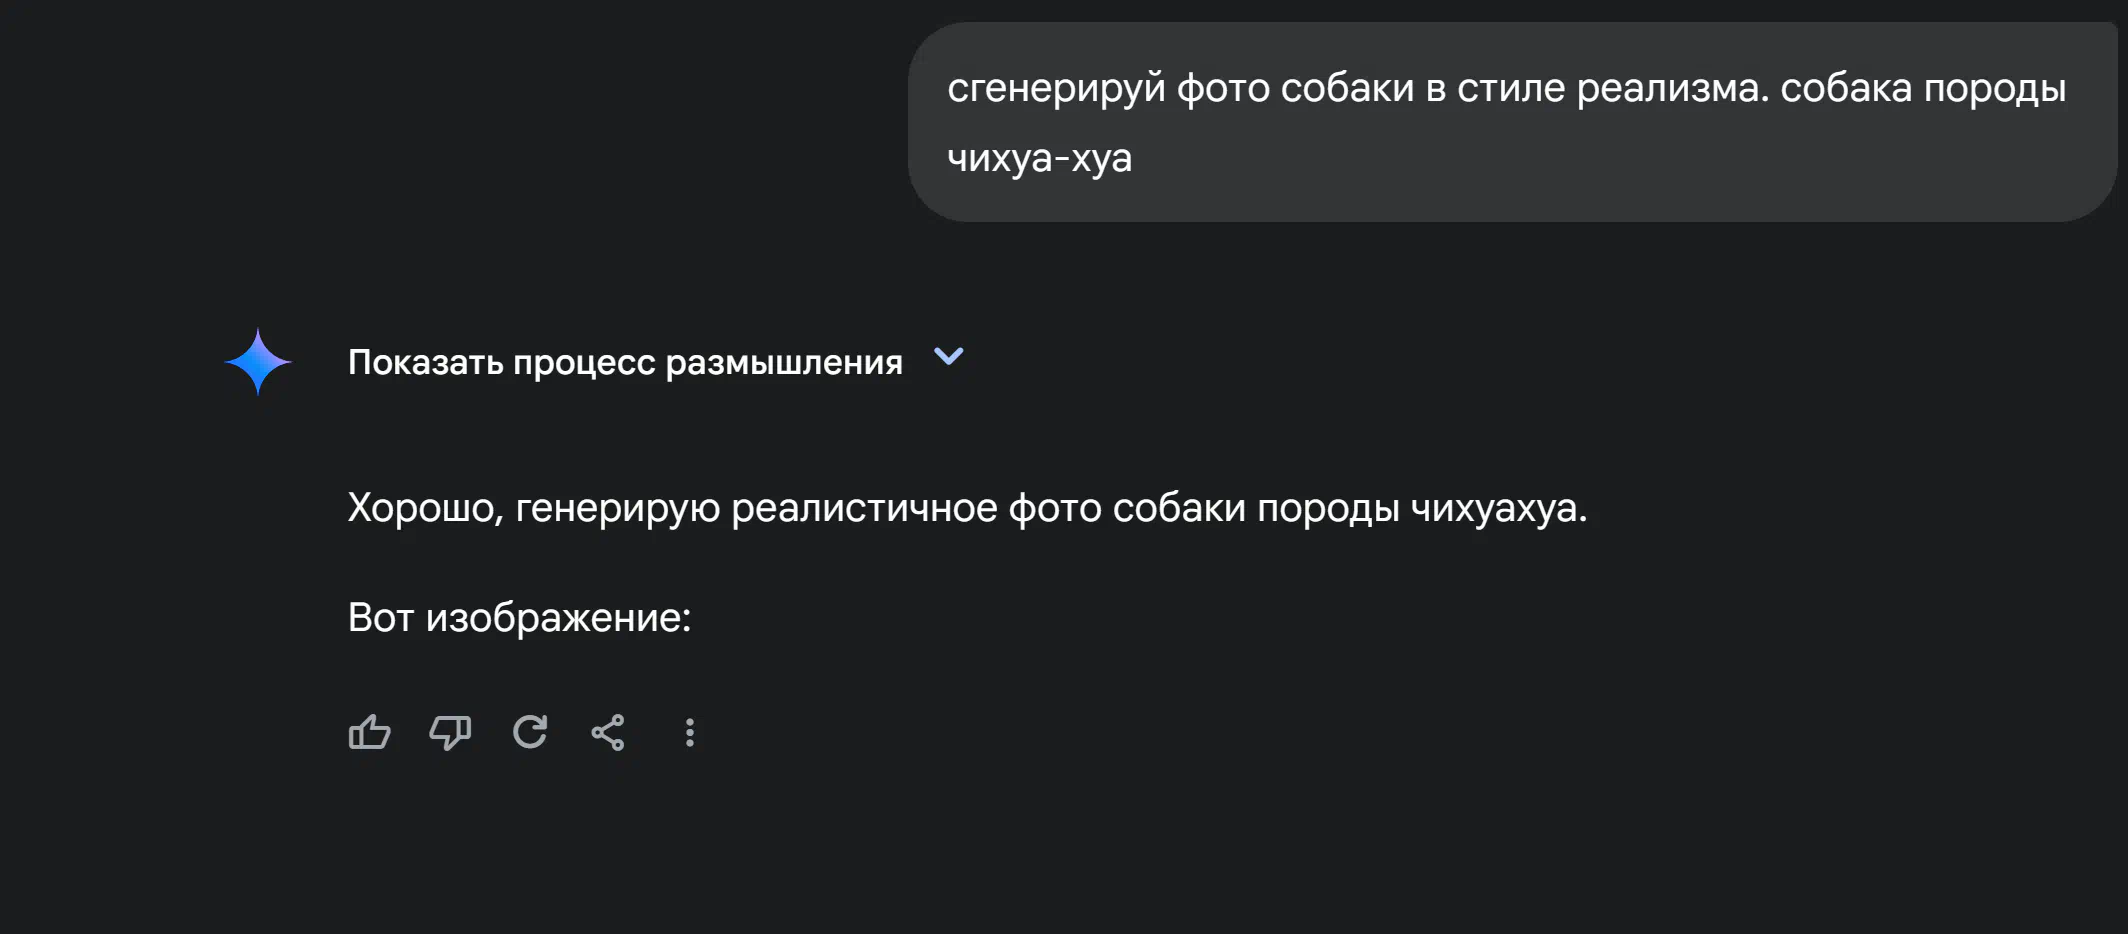
Task: Open the three-dot more options menu
Action: [x=689, y=732]
